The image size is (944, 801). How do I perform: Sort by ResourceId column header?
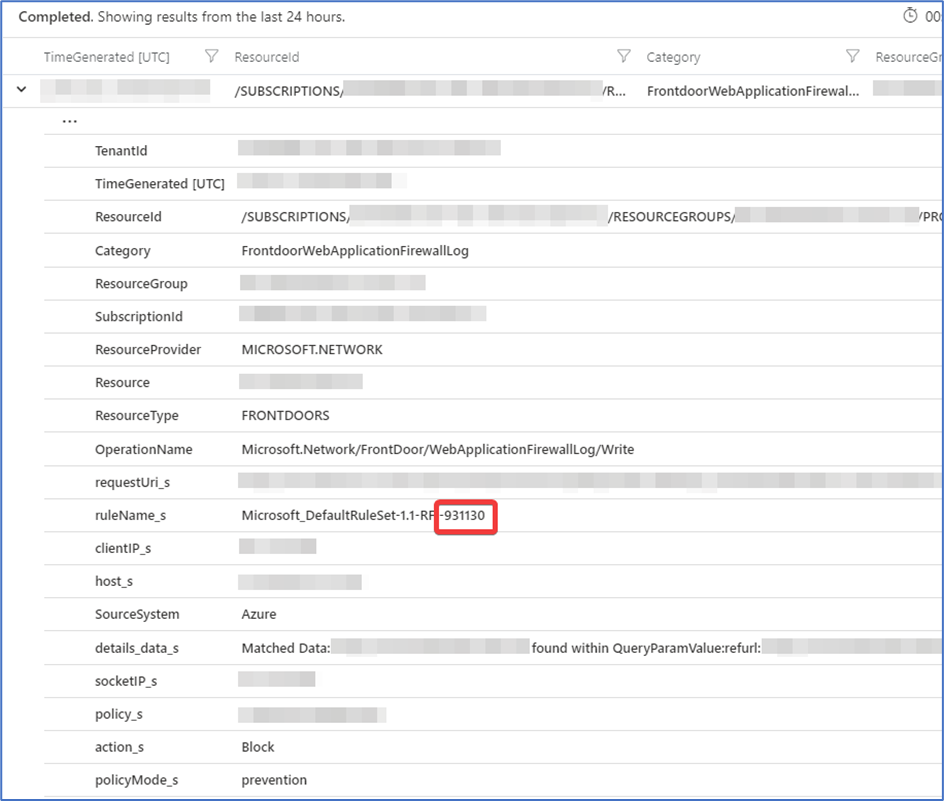coord(267,57)
